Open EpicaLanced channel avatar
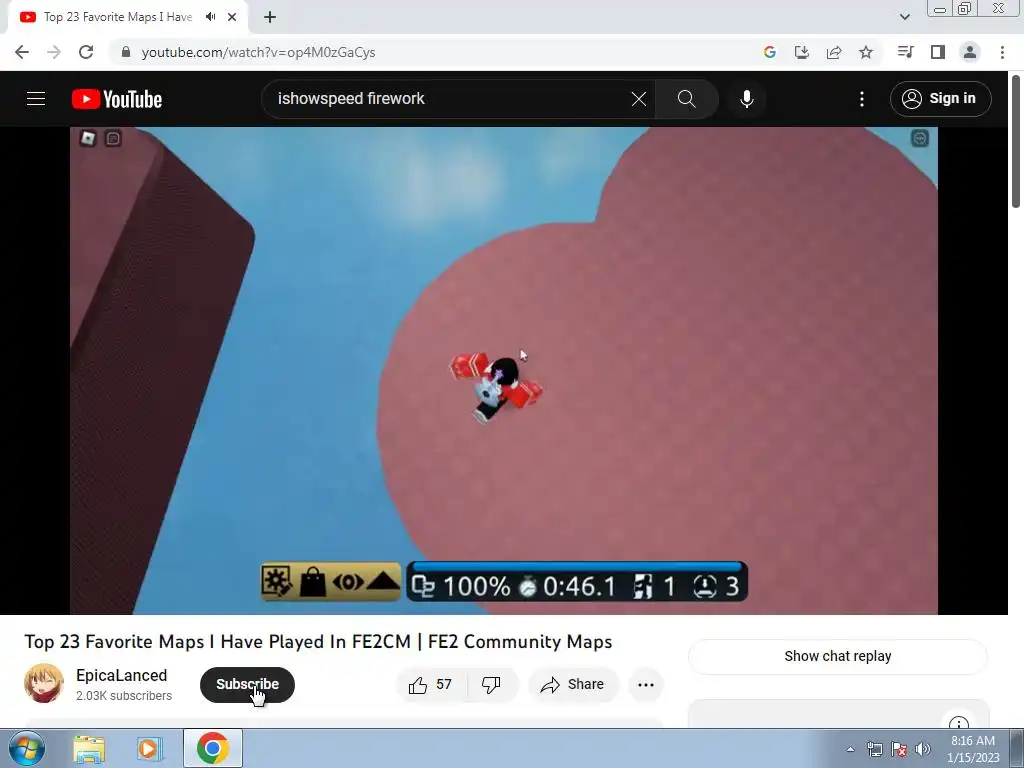This screenshot has width=1024, height=768. (44, 683)
